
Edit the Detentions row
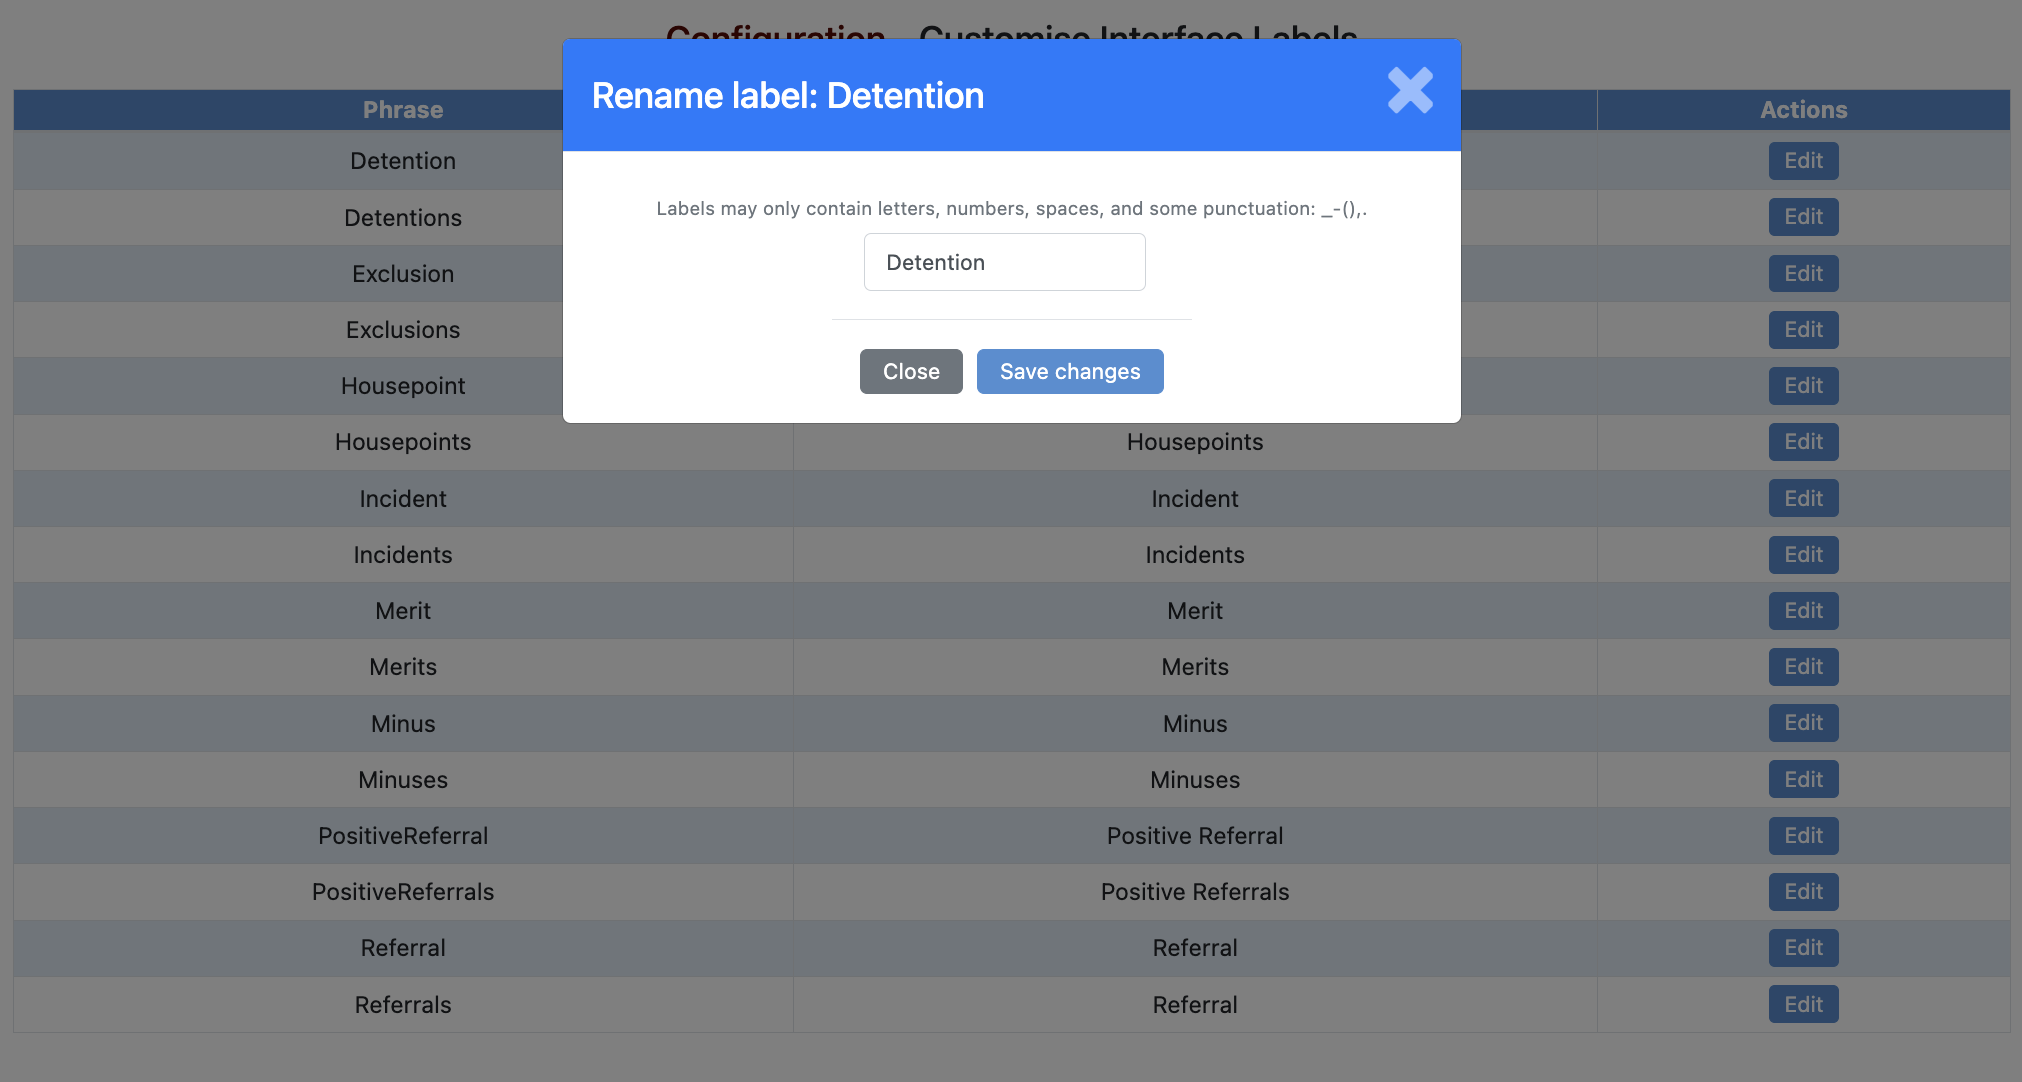click(x=1803, y=217)
